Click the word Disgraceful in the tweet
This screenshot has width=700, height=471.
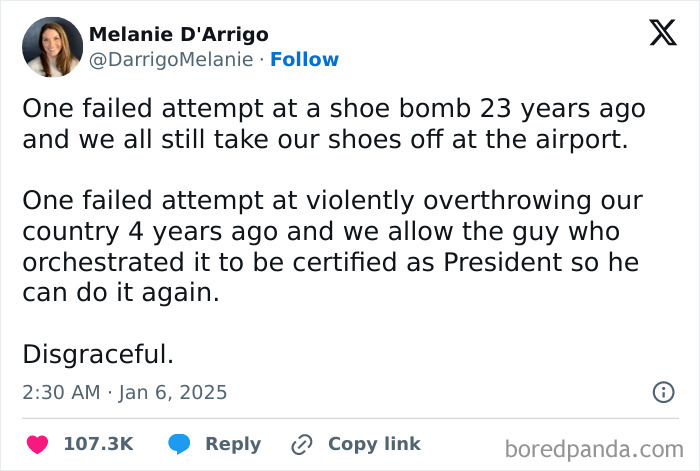point(98,353)
